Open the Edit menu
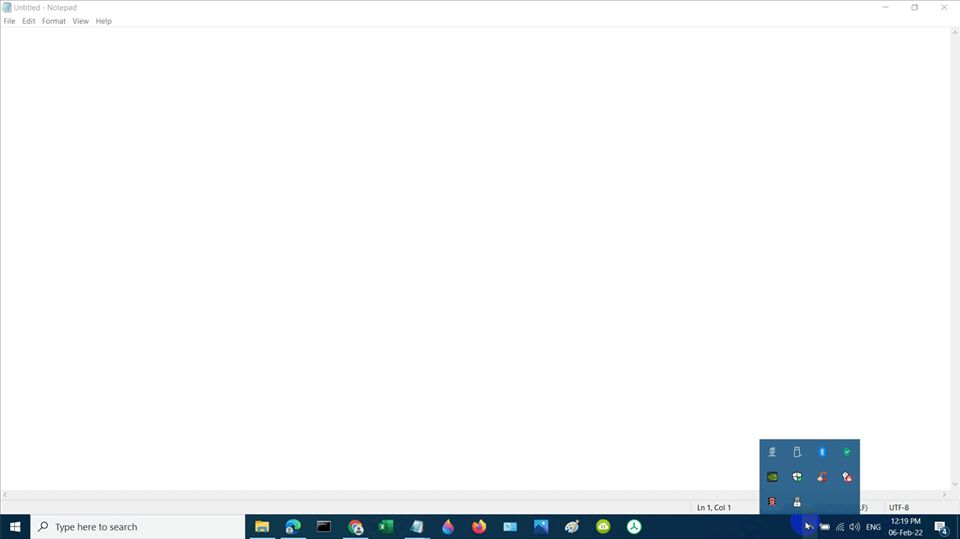The width and height of the screenshot is (960, 539). tap(29, 21)
